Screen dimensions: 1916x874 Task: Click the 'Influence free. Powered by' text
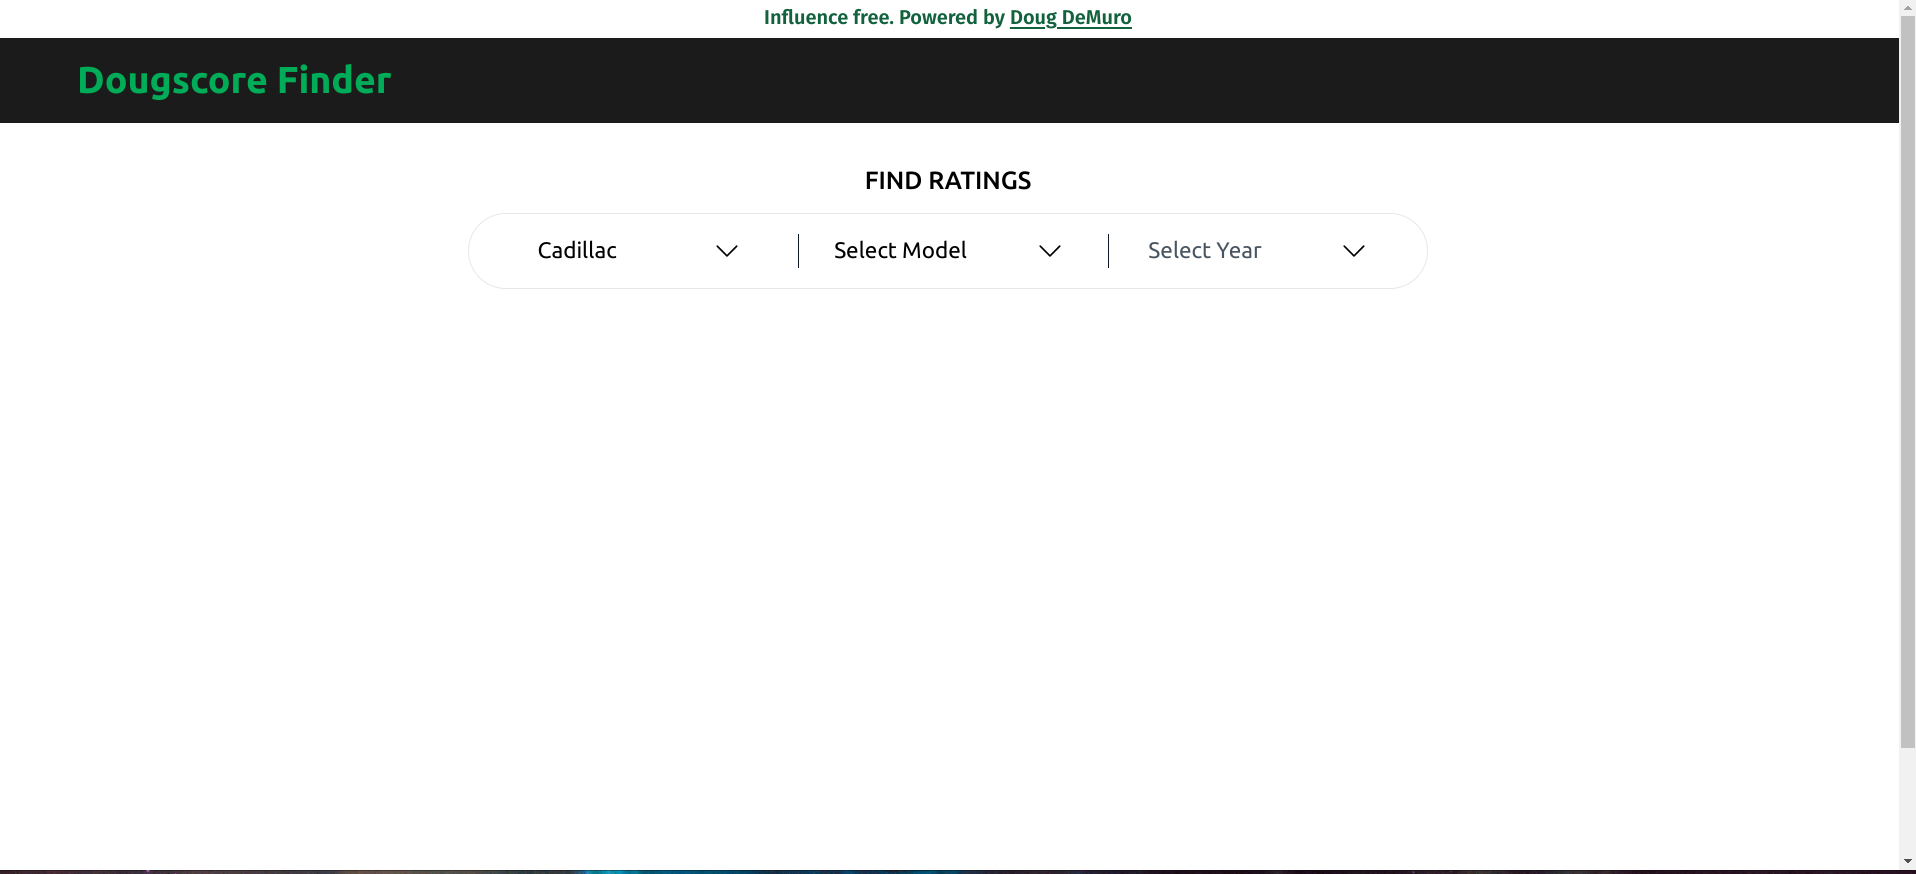(x=884, y=17)
